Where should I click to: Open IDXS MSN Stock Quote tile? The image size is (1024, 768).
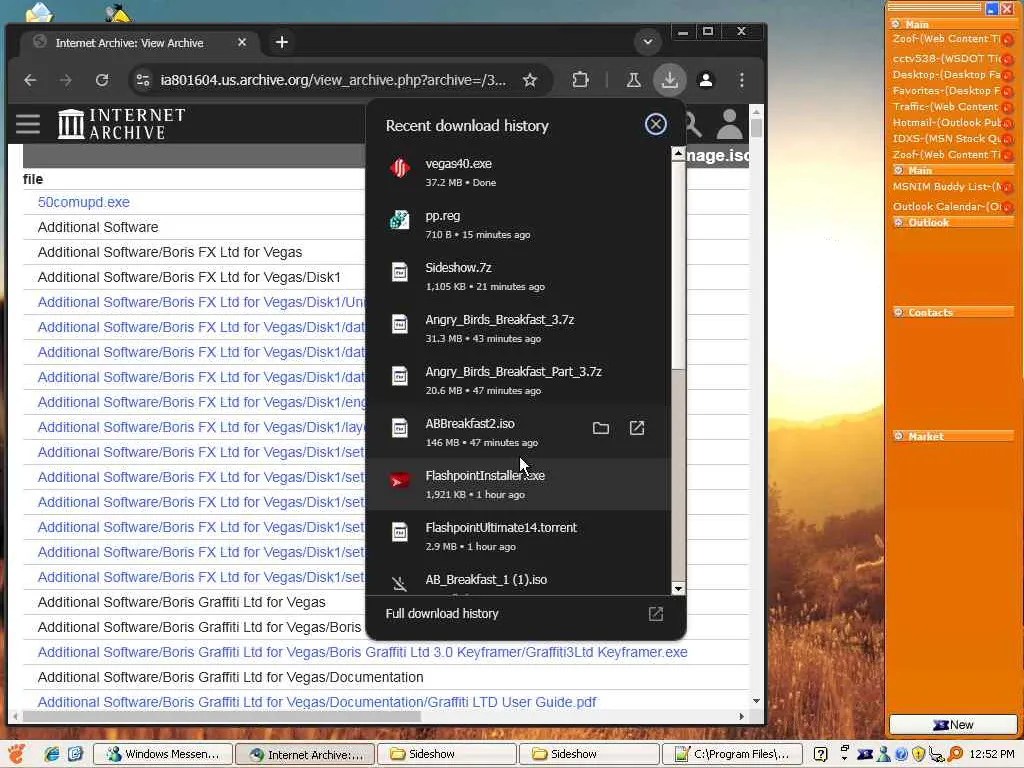[x=947, y=138]
